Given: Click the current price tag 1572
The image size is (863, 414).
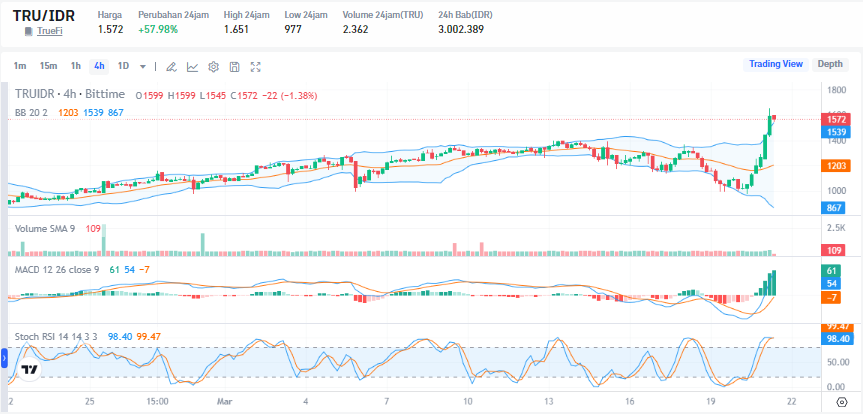Looking at the screenshot, I should coord(836,119).
